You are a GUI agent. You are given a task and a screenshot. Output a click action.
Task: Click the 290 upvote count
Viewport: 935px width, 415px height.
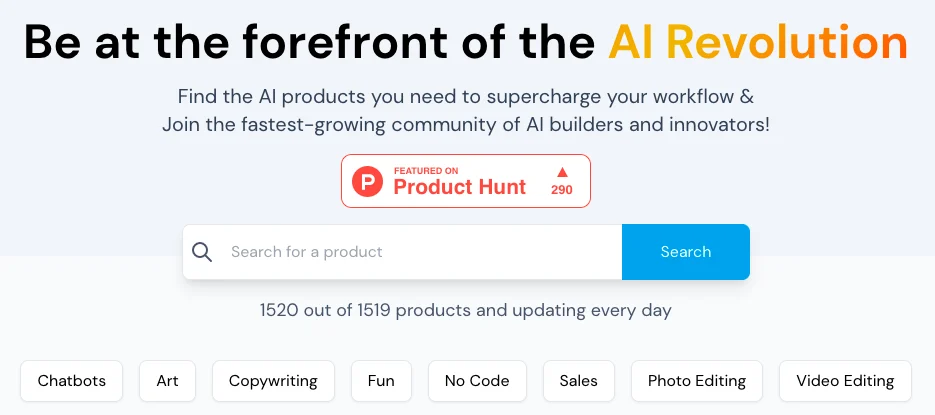point(562,190)
